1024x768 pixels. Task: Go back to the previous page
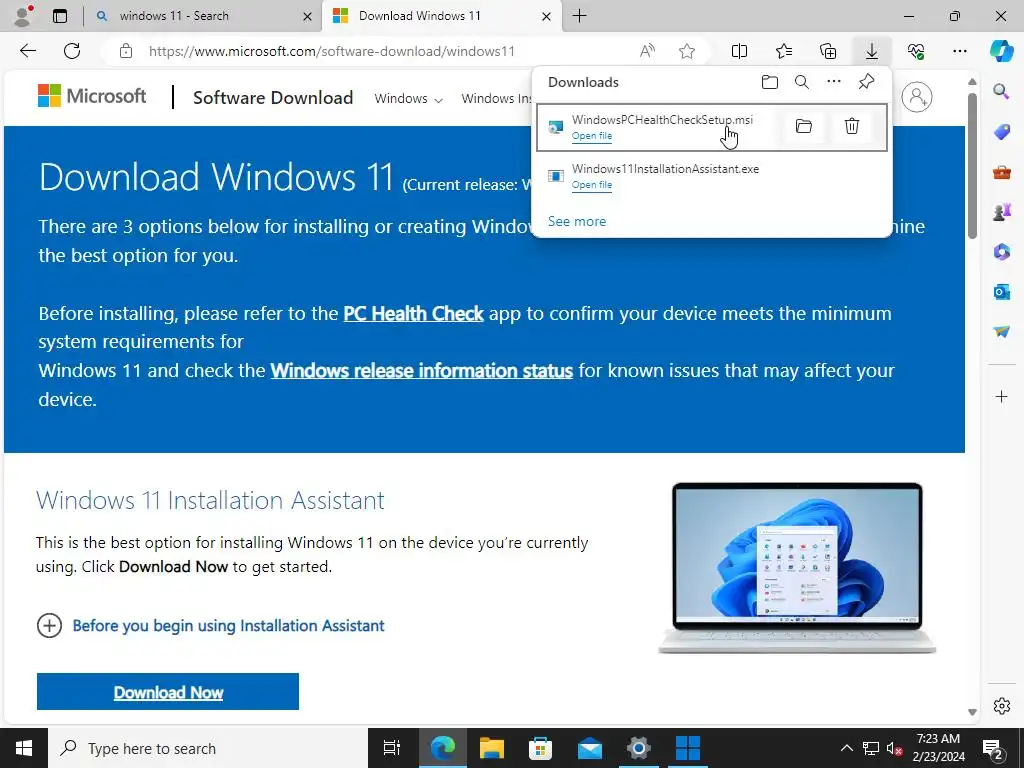(x=28, y=51)
